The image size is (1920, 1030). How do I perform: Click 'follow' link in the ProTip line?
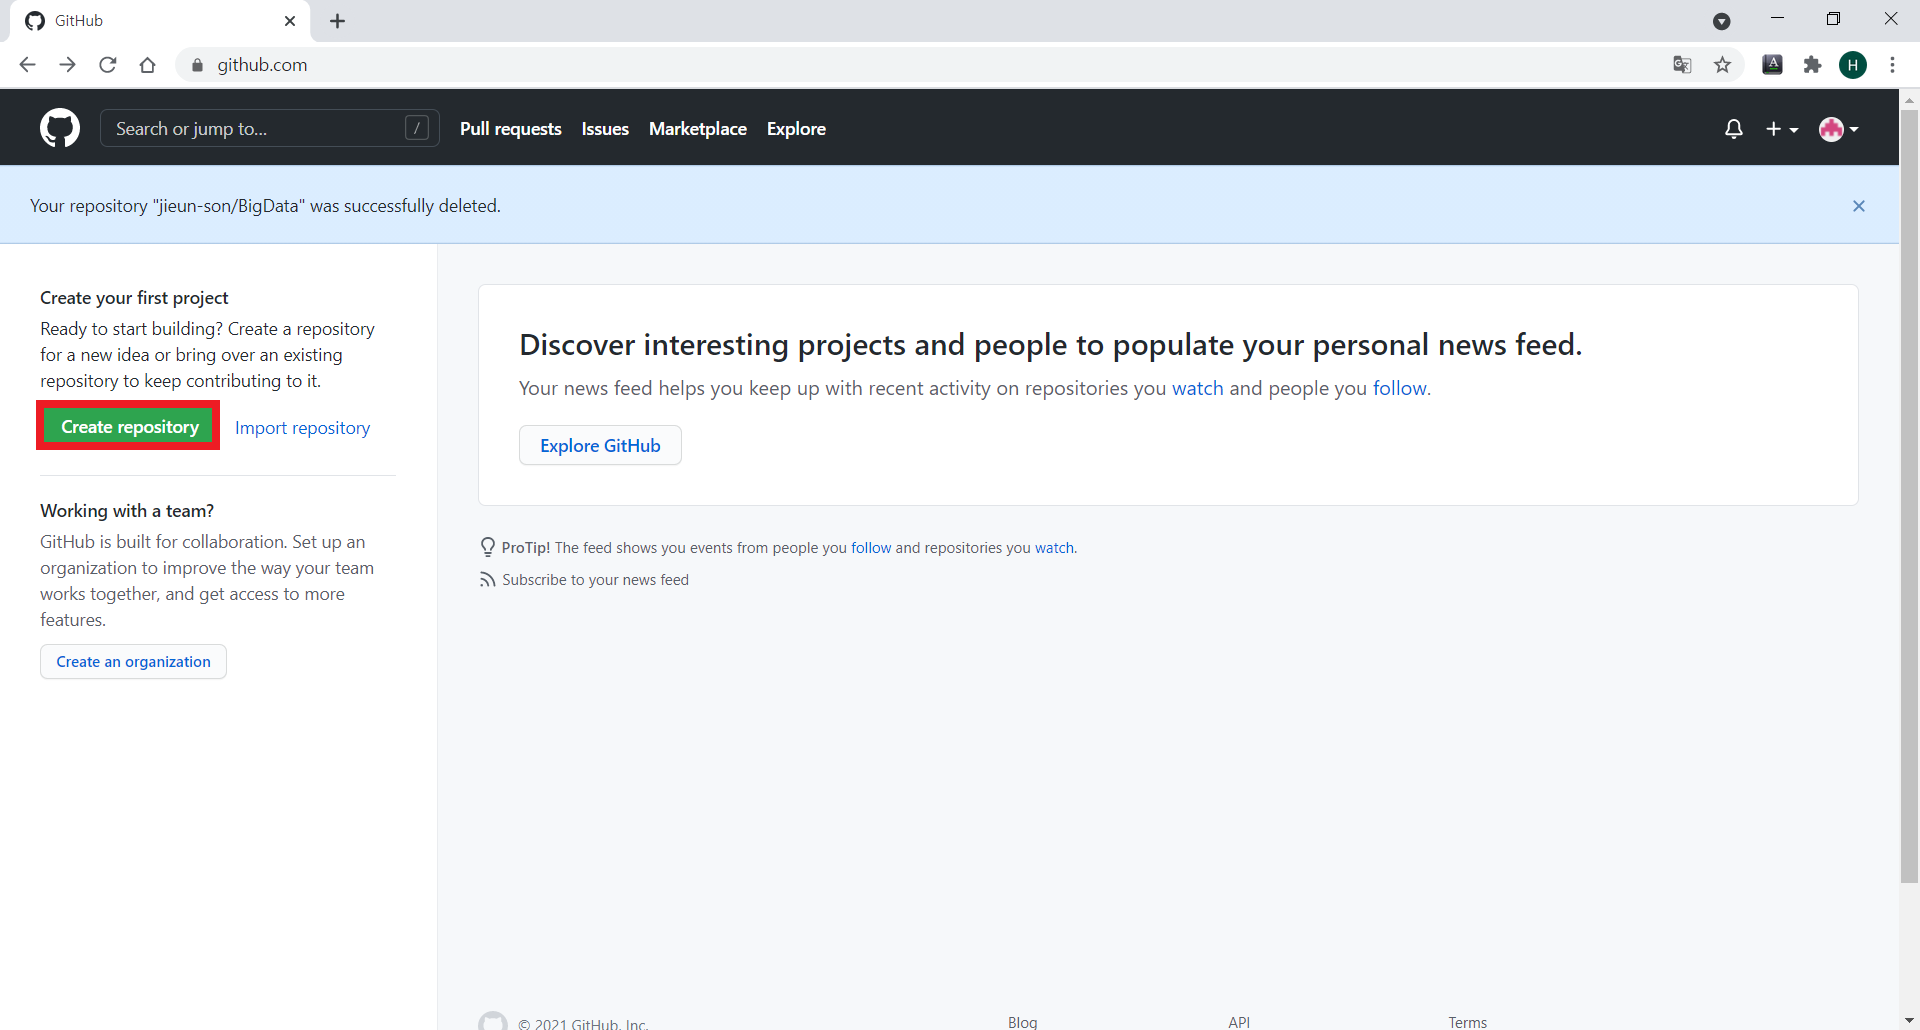click(x=871, y=548)
